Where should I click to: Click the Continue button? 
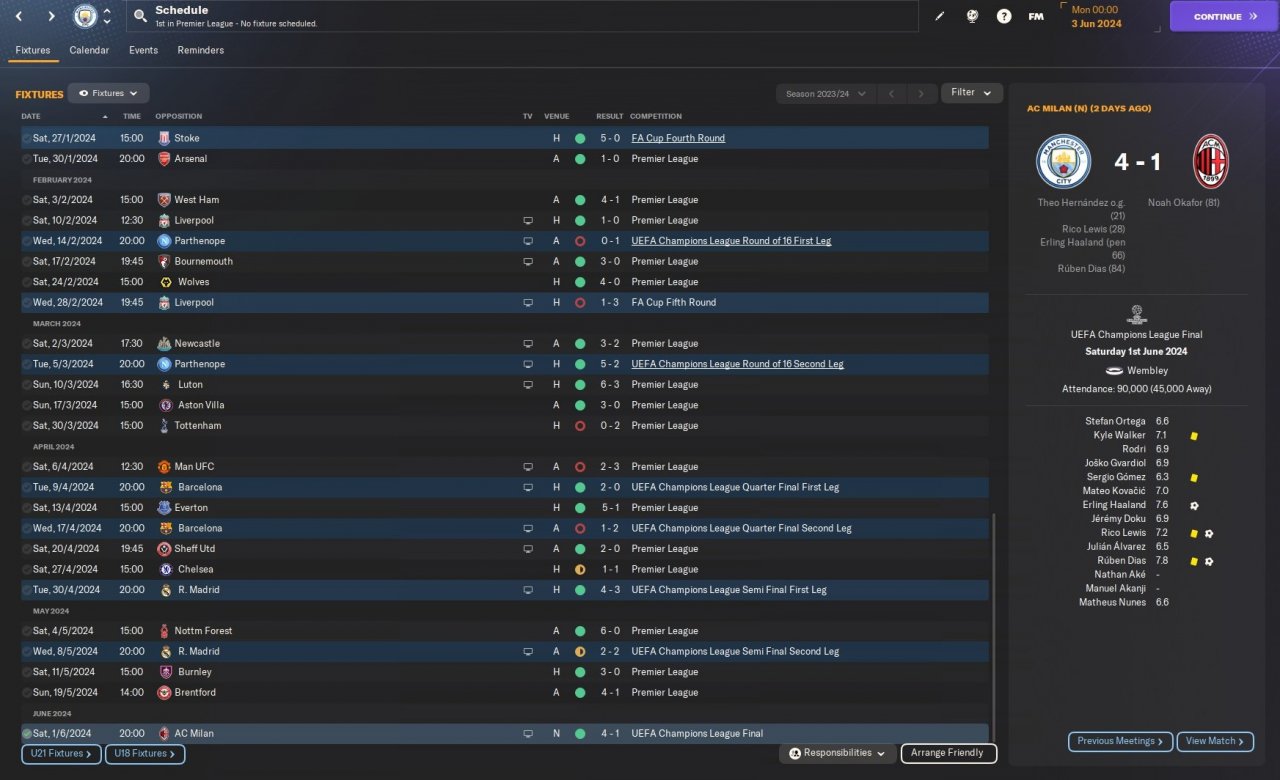tap(1224, 16)
